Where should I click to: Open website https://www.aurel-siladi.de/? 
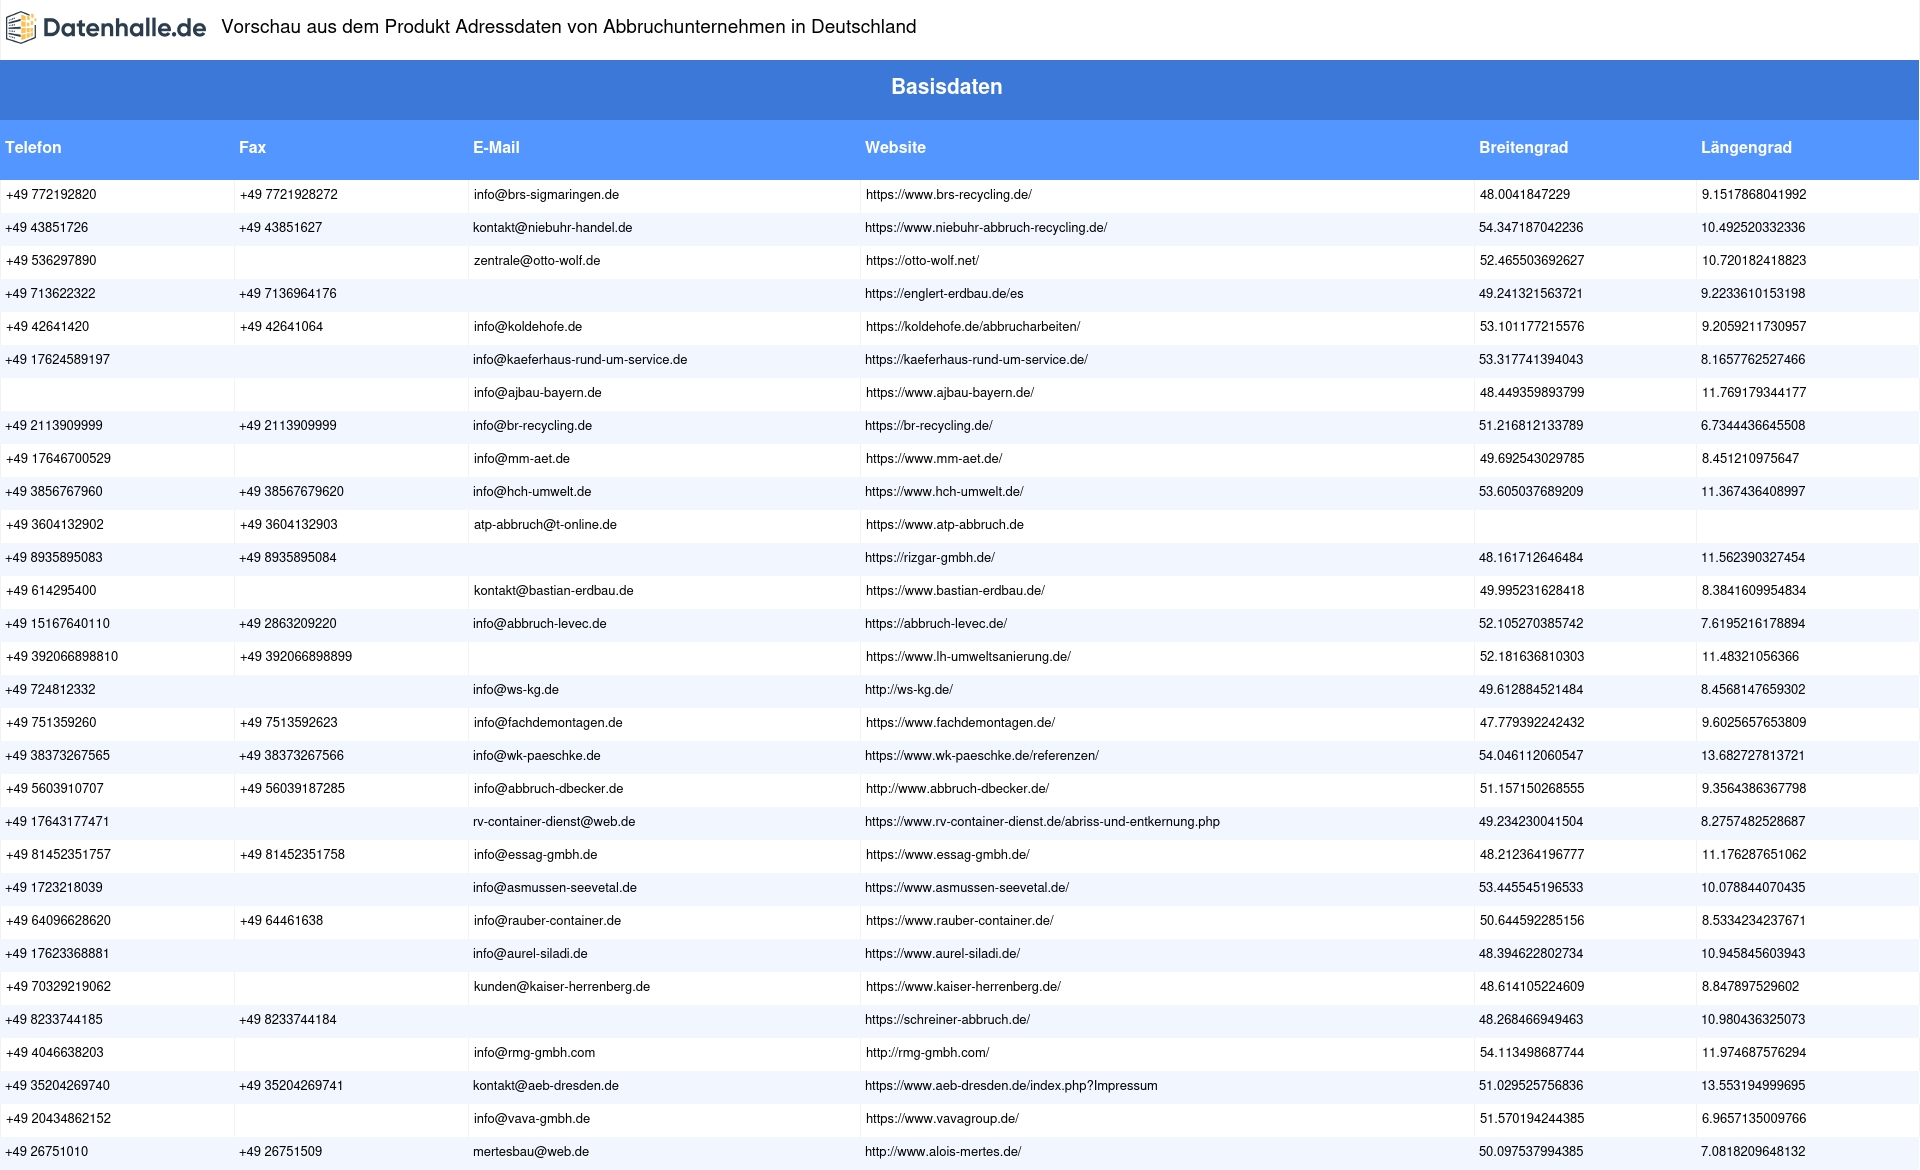tap(942, 954)
